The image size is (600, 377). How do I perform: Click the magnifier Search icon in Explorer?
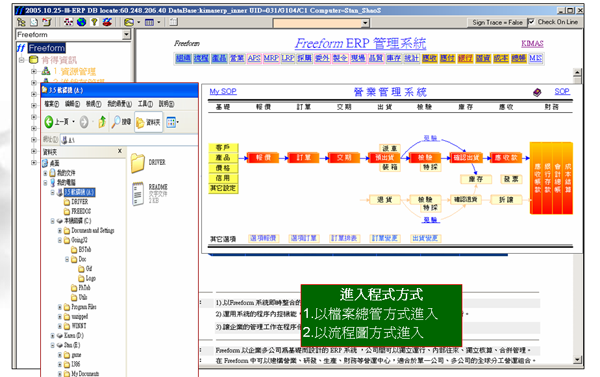pos(116,122)
